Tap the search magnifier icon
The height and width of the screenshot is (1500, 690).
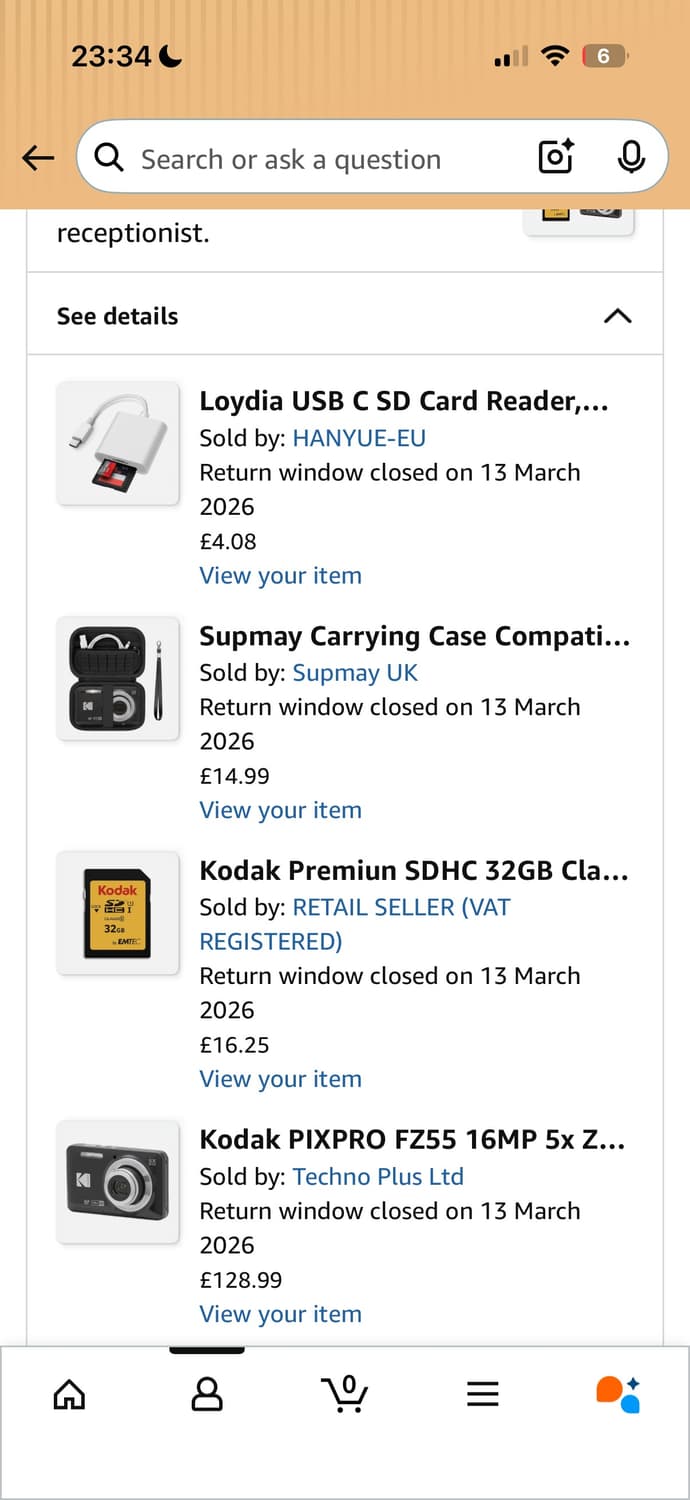pos(109,157)
